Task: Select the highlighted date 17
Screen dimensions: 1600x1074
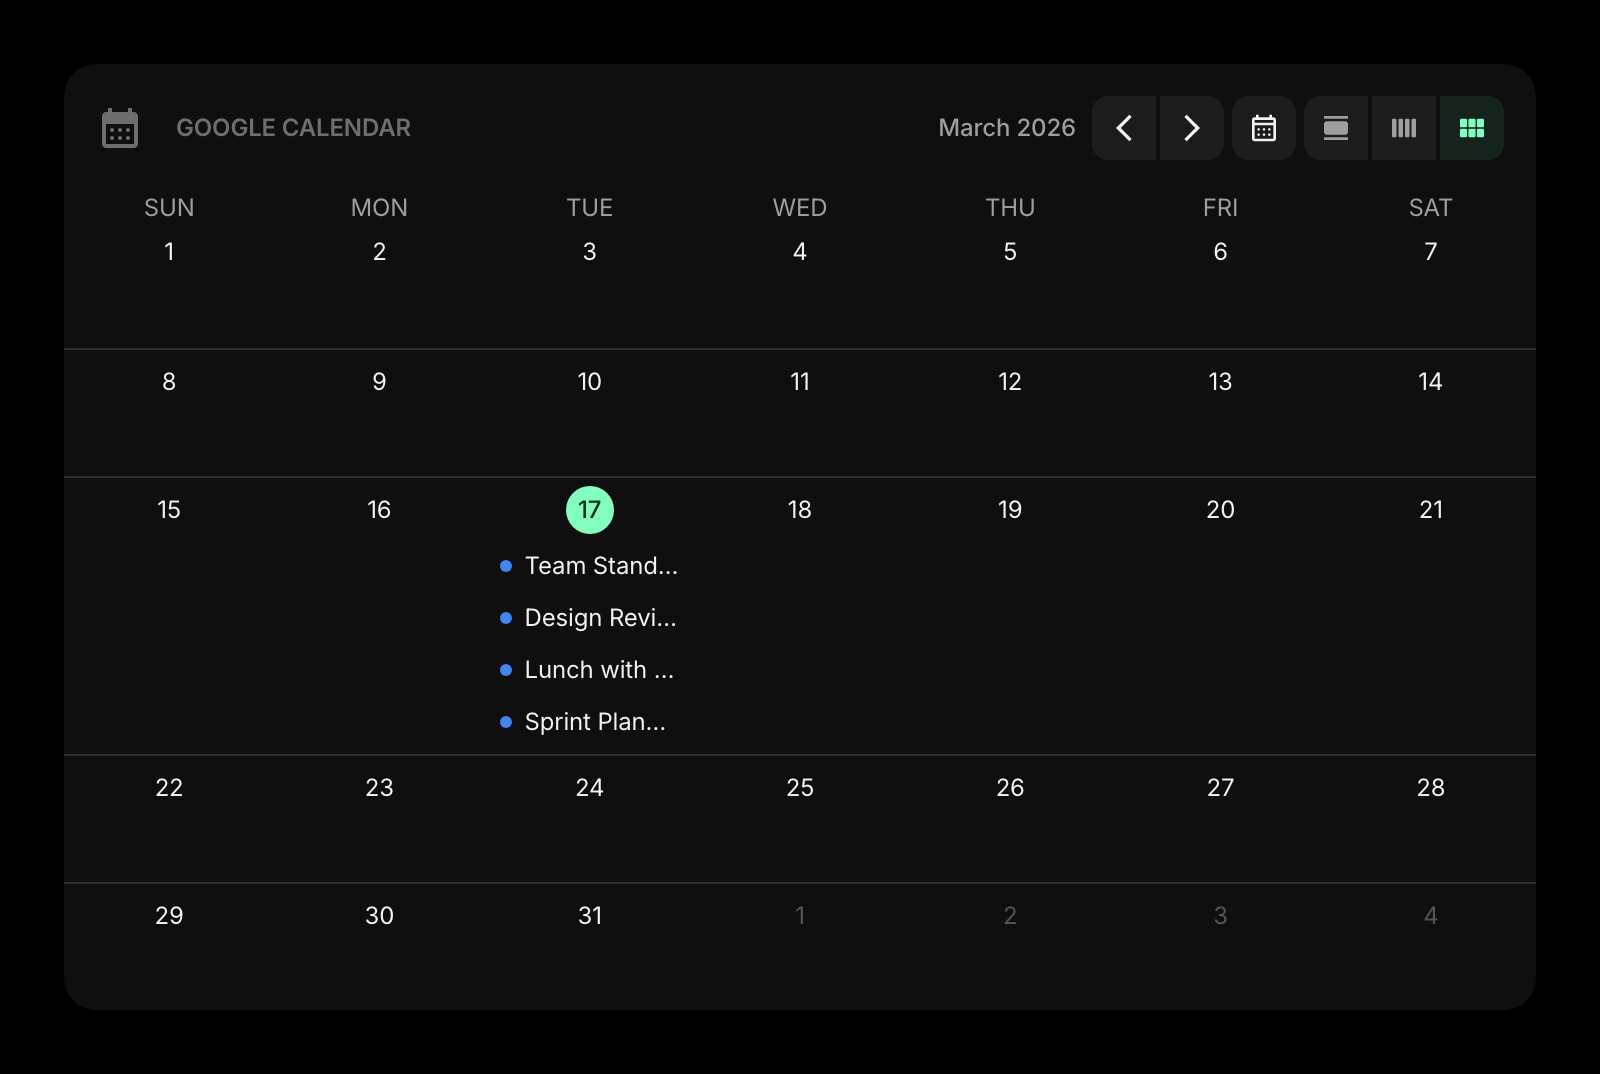Action: tap(589, 509)
